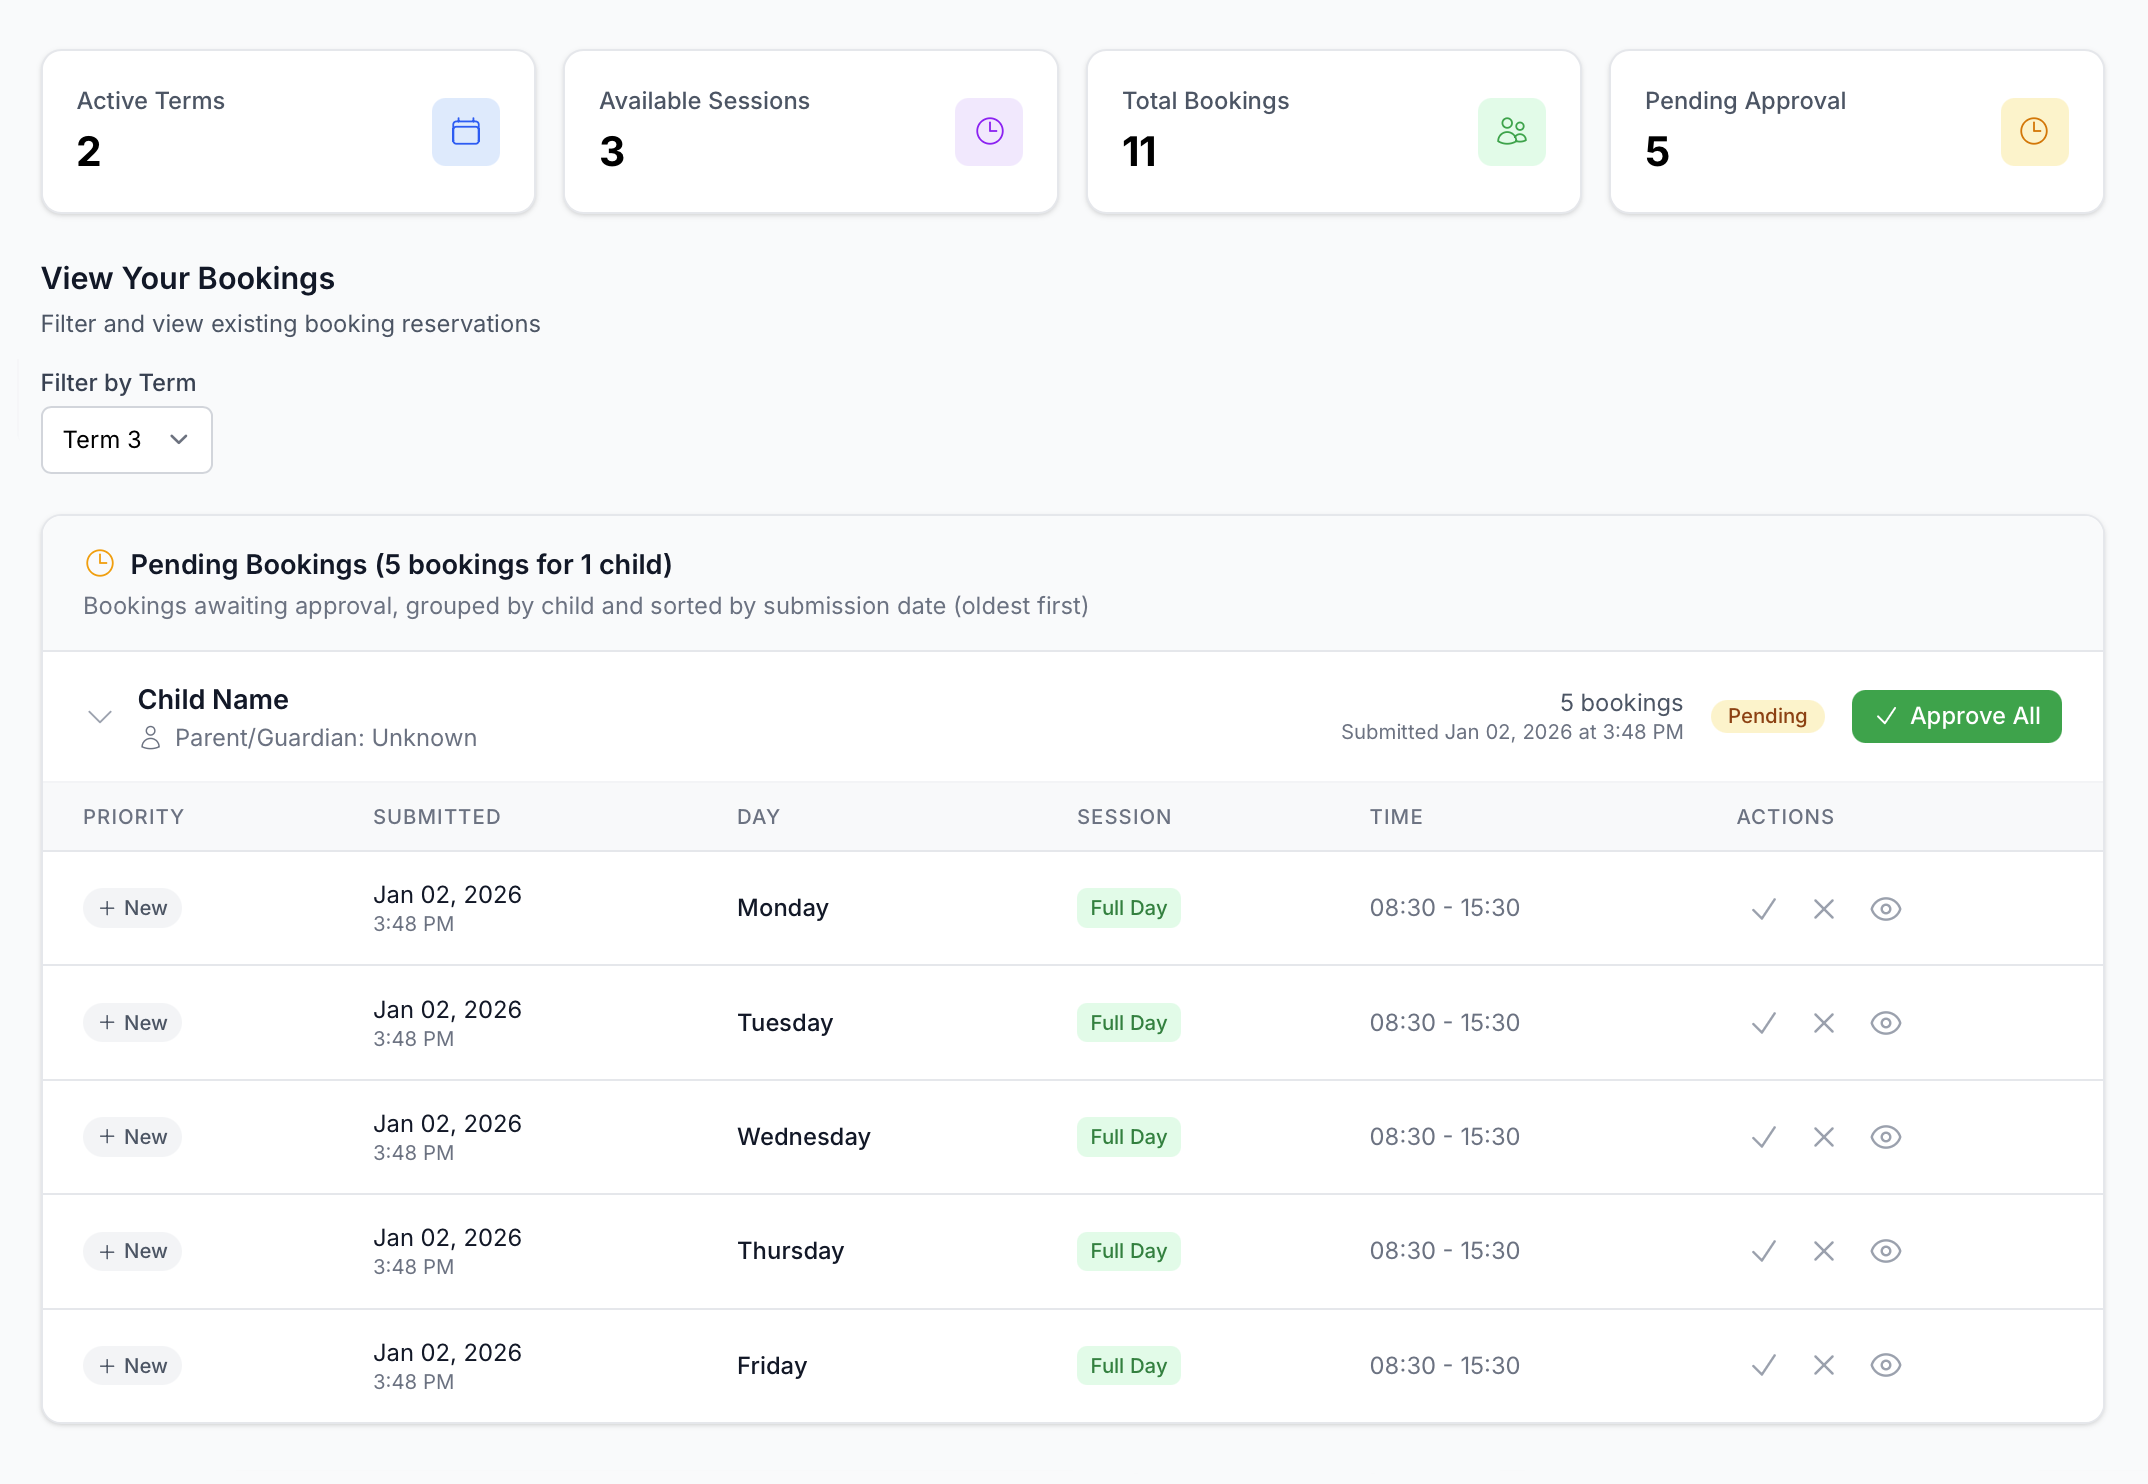View Friday's booking details via the eye icon
Image resolution: width=2148 pixels, height=1484 pixels.
tap(1886, 1365)
